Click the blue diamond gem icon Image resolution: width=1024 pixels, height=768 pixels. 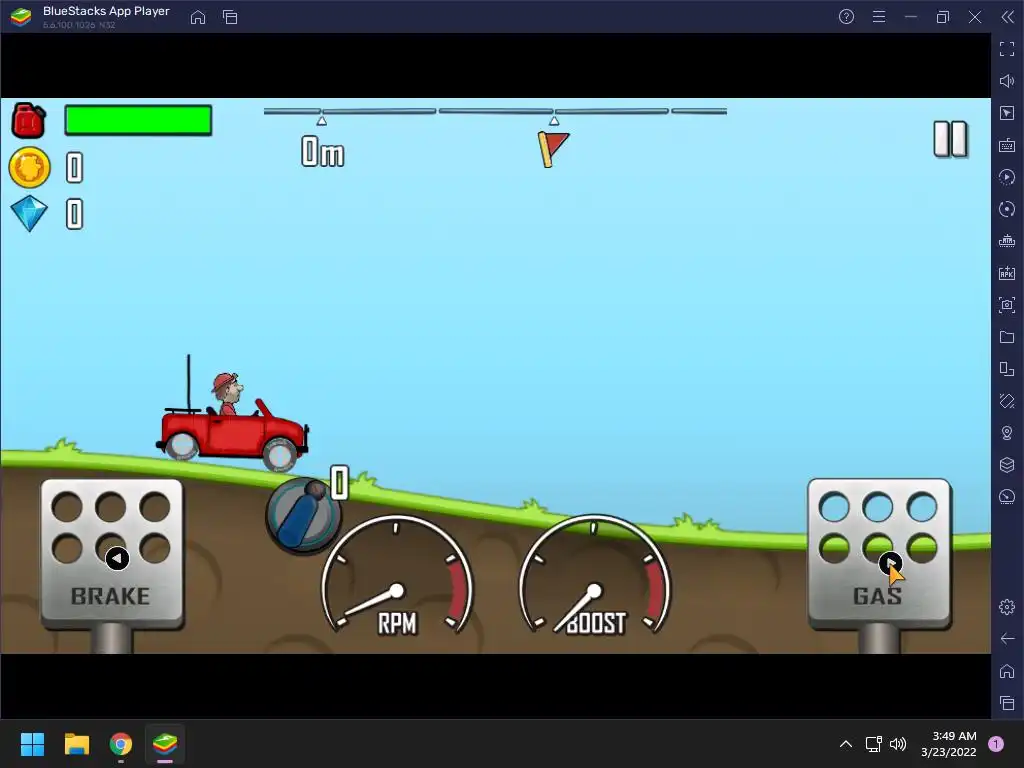click(x=29, y=214)
